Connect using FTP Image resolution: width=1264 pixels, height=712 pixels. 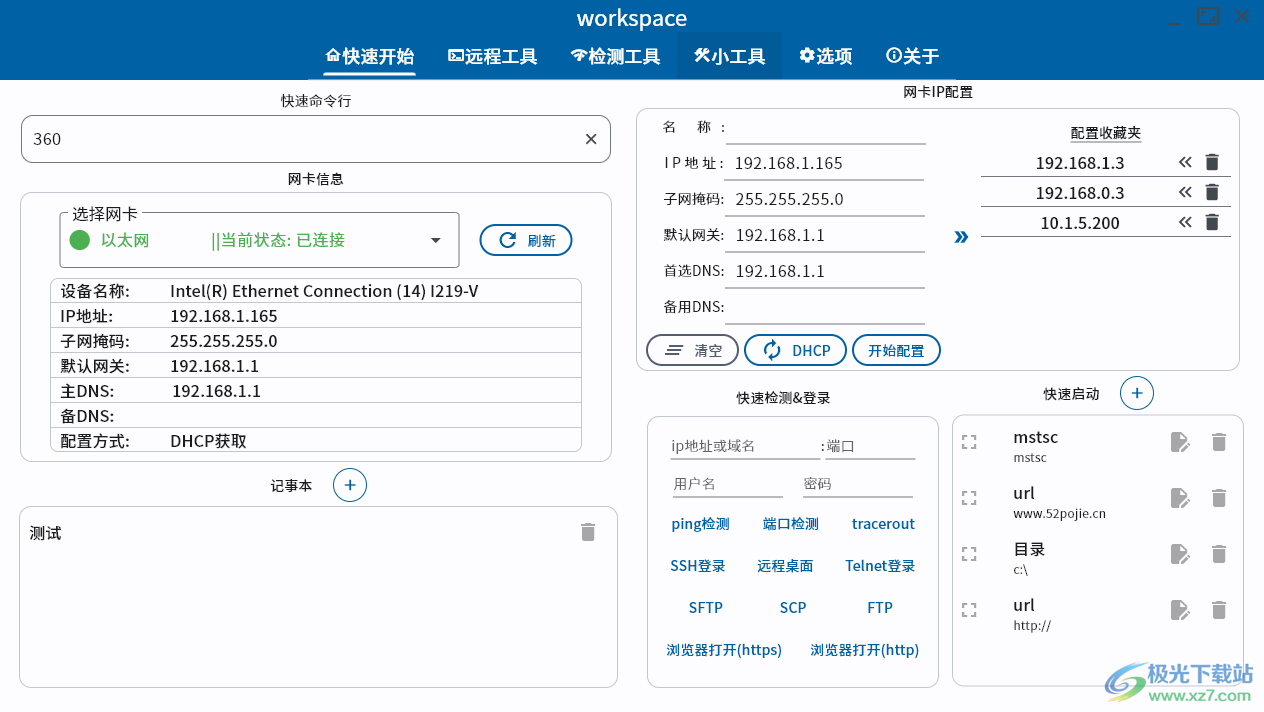[880, 608]
